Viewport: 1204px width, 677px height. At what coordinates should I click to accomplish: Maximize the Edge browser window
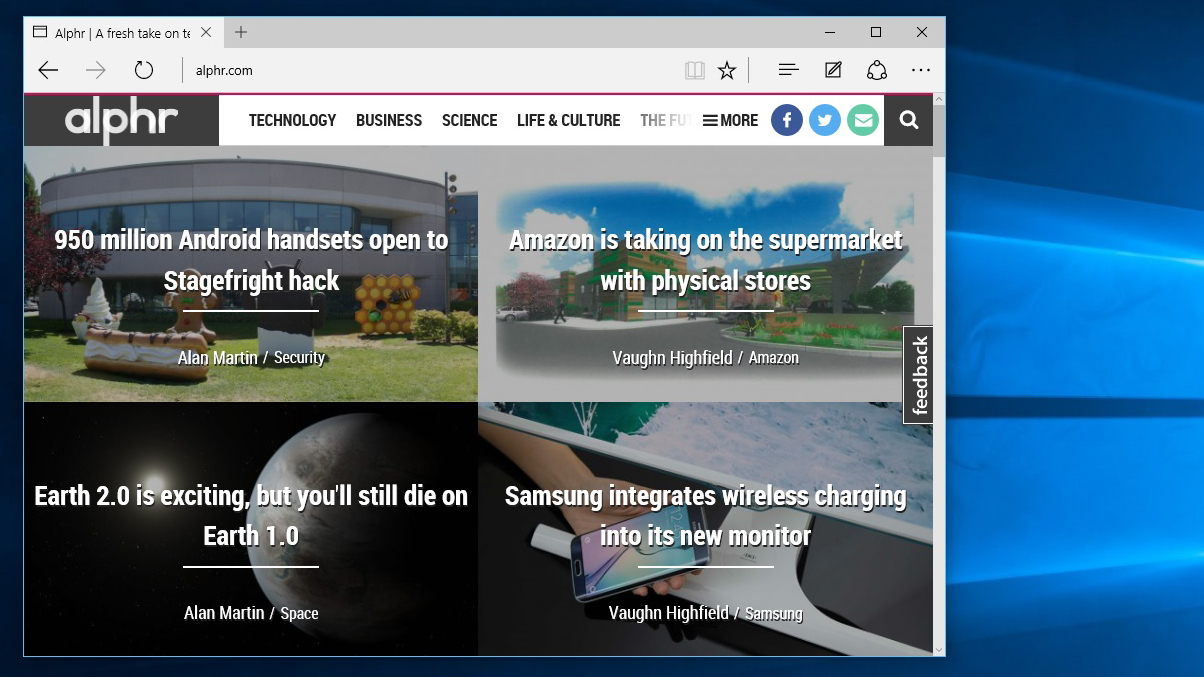tap(876, 32)
